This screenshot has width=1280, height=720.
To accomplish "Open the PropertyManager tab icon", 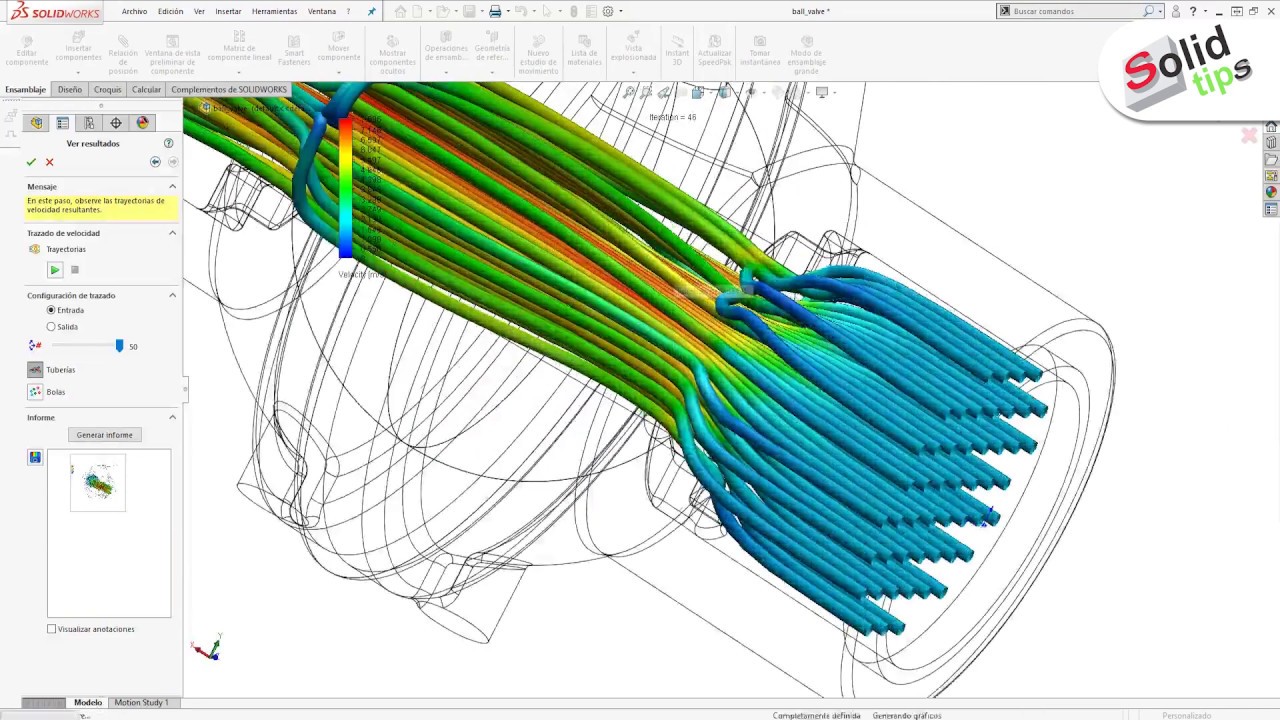I will [x=63, y=123].
